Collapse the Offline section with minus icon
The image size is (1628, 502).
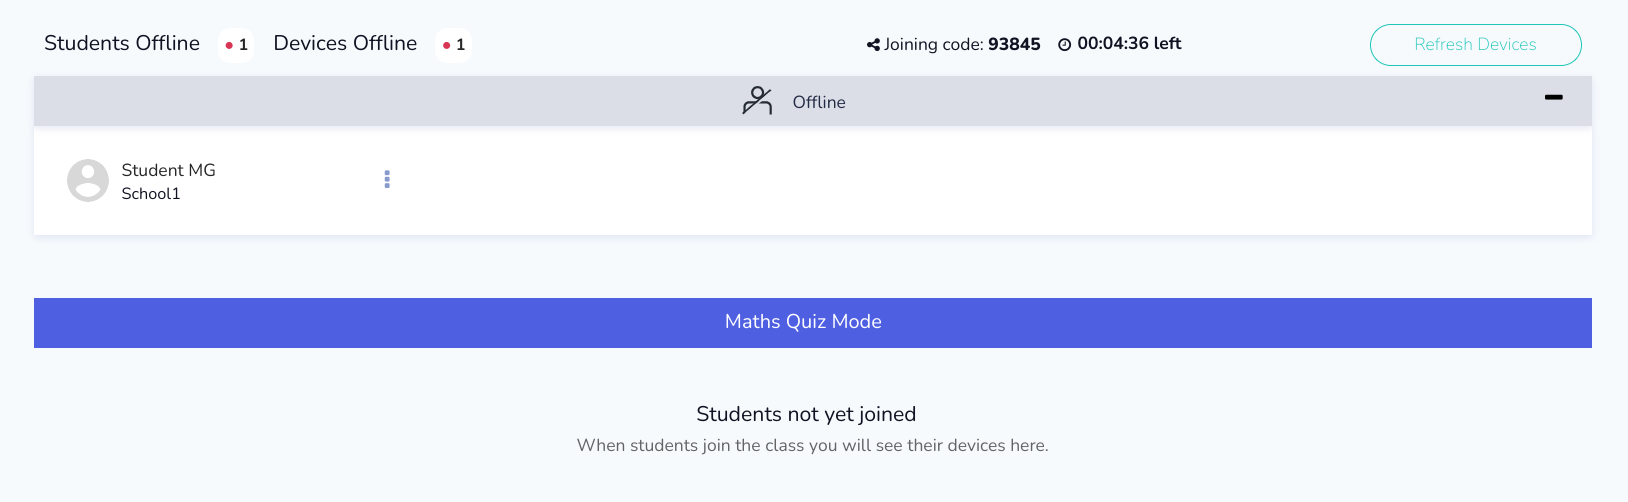point(1553,97)
